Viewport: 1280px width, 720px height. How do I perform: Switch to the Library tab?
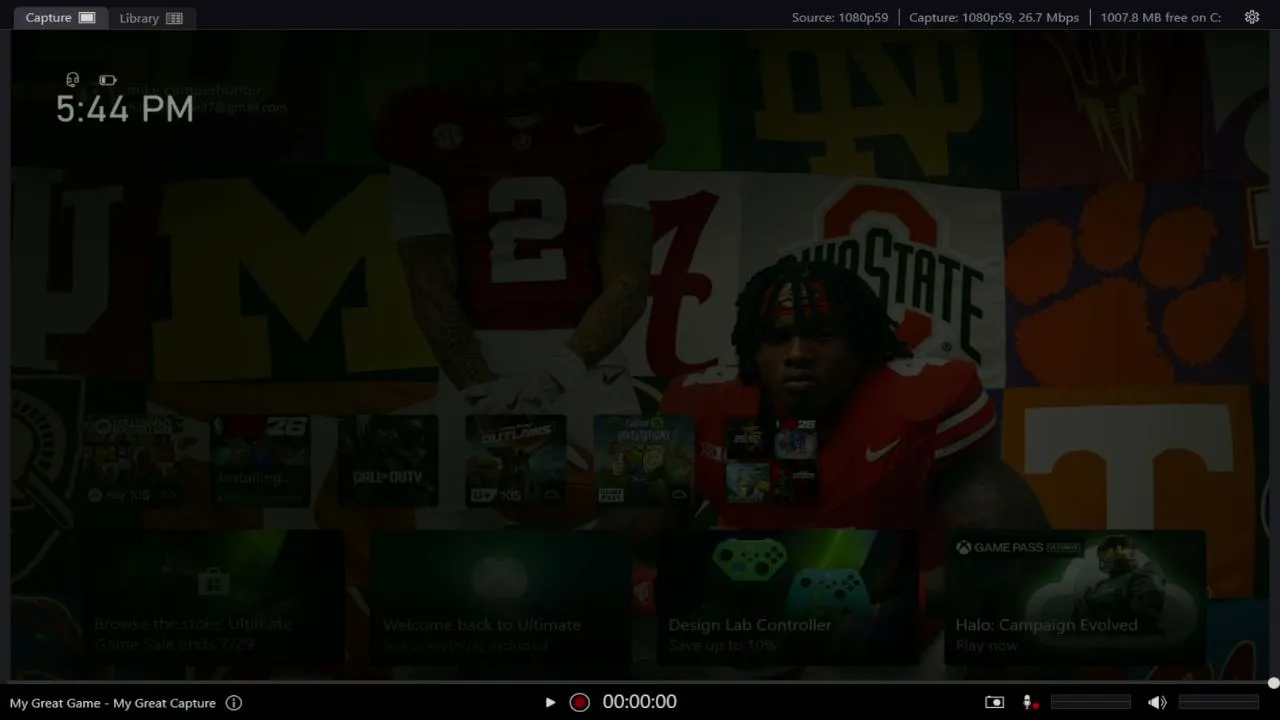pyautogui.click(x=151, y=18)
